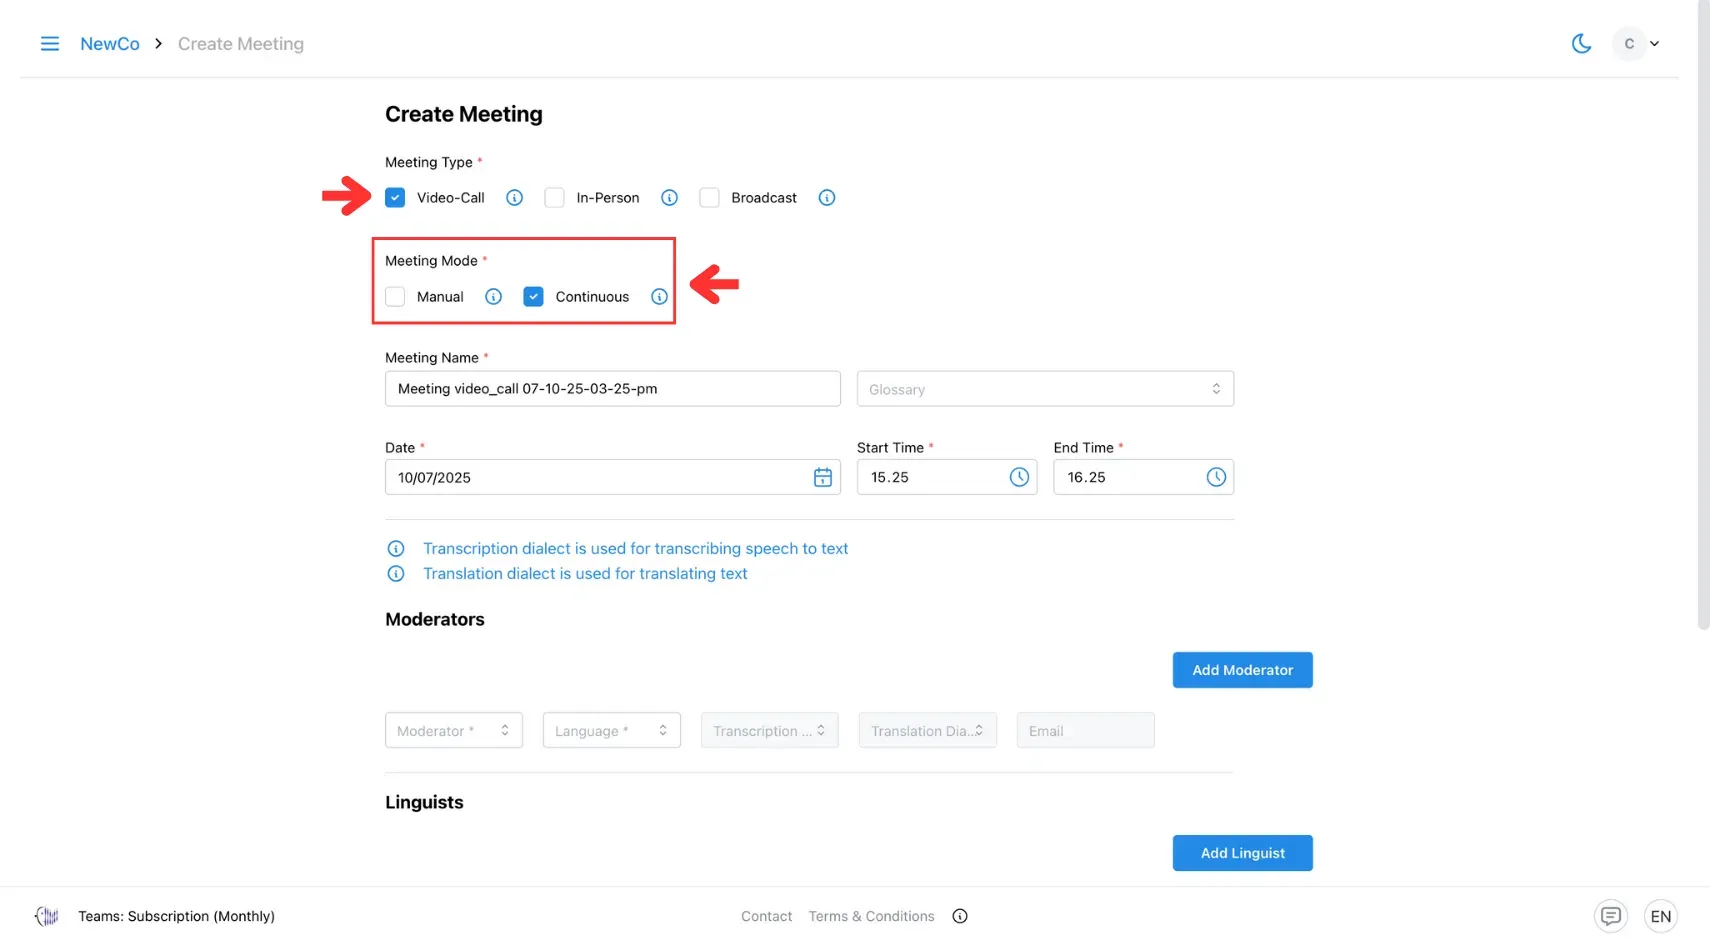Click the Video-Call info icon
The image size is (1710, 945).
[x=514, y=198]
